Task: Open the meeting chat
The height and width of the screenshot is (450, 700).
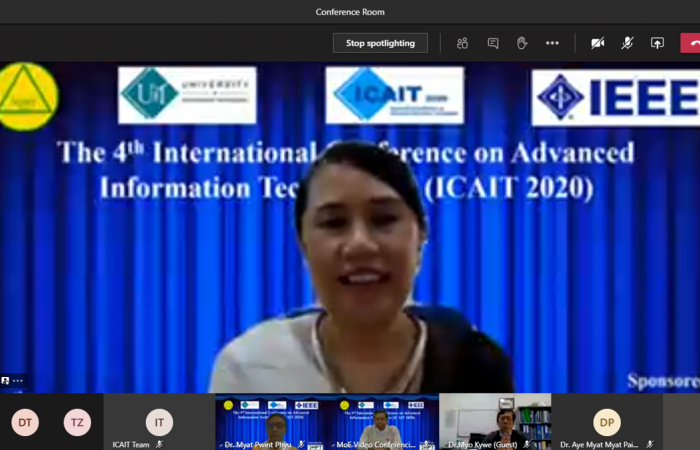Action: click(x=492, y=43)
